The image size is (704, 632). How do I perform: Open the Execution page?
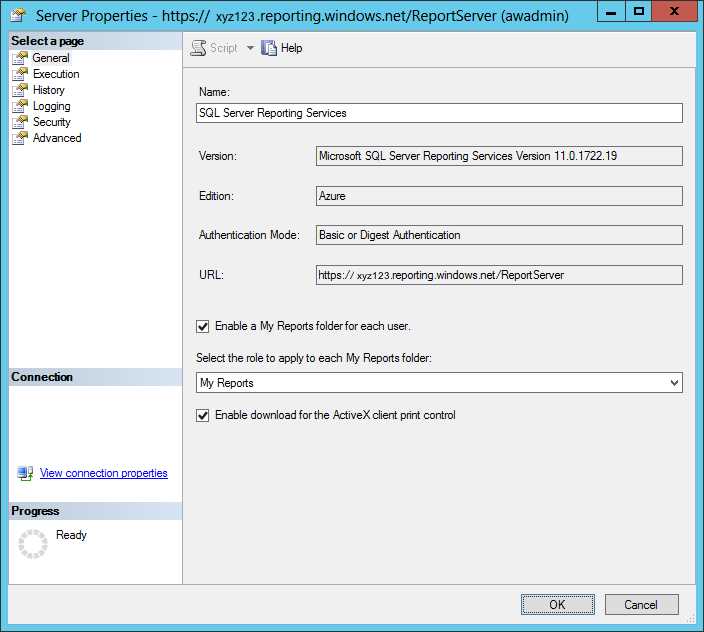(56, 74)
